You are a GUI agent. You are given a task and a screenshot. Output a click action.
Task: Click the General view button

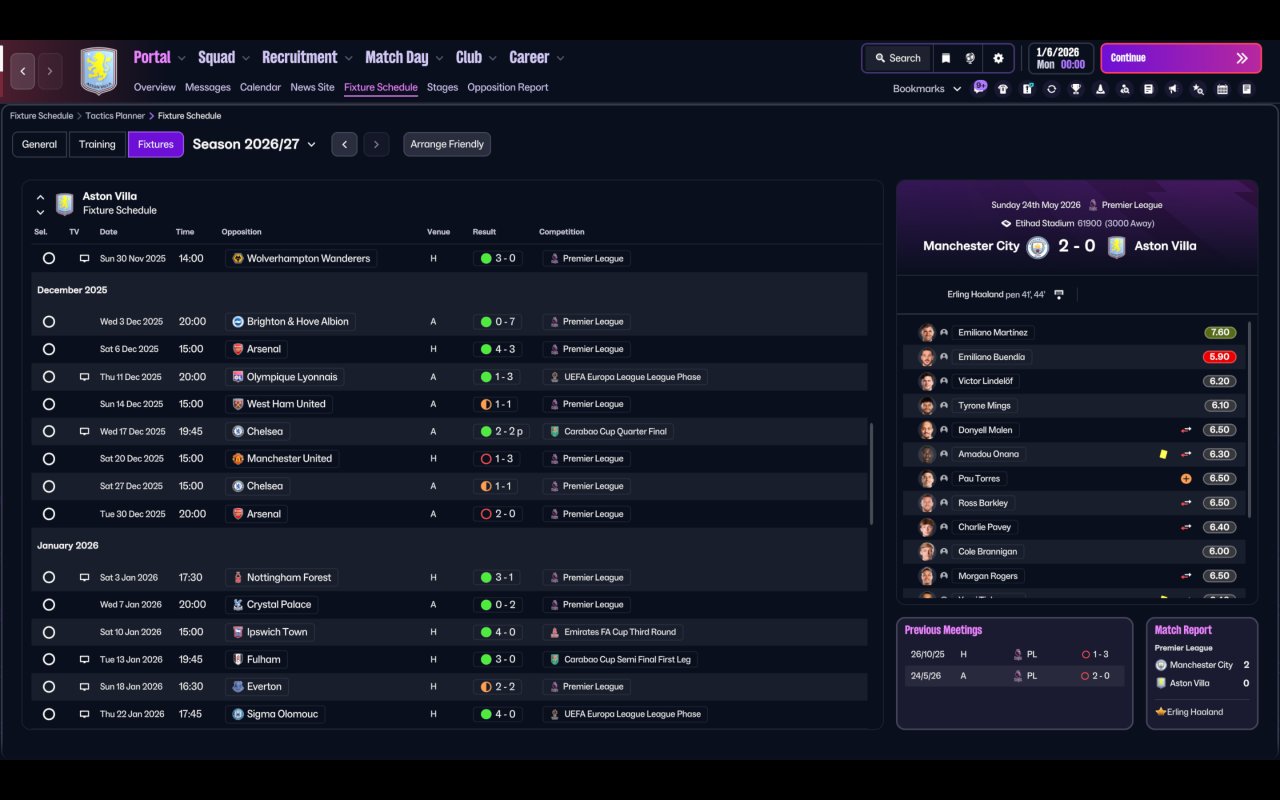pos(39,144)
